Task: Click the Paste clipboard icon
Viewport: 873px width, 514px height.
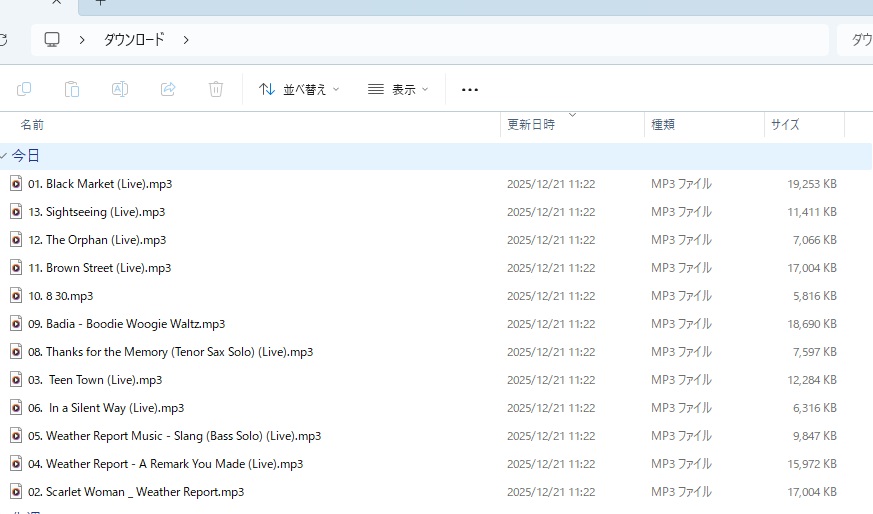Action: (72, 89)
